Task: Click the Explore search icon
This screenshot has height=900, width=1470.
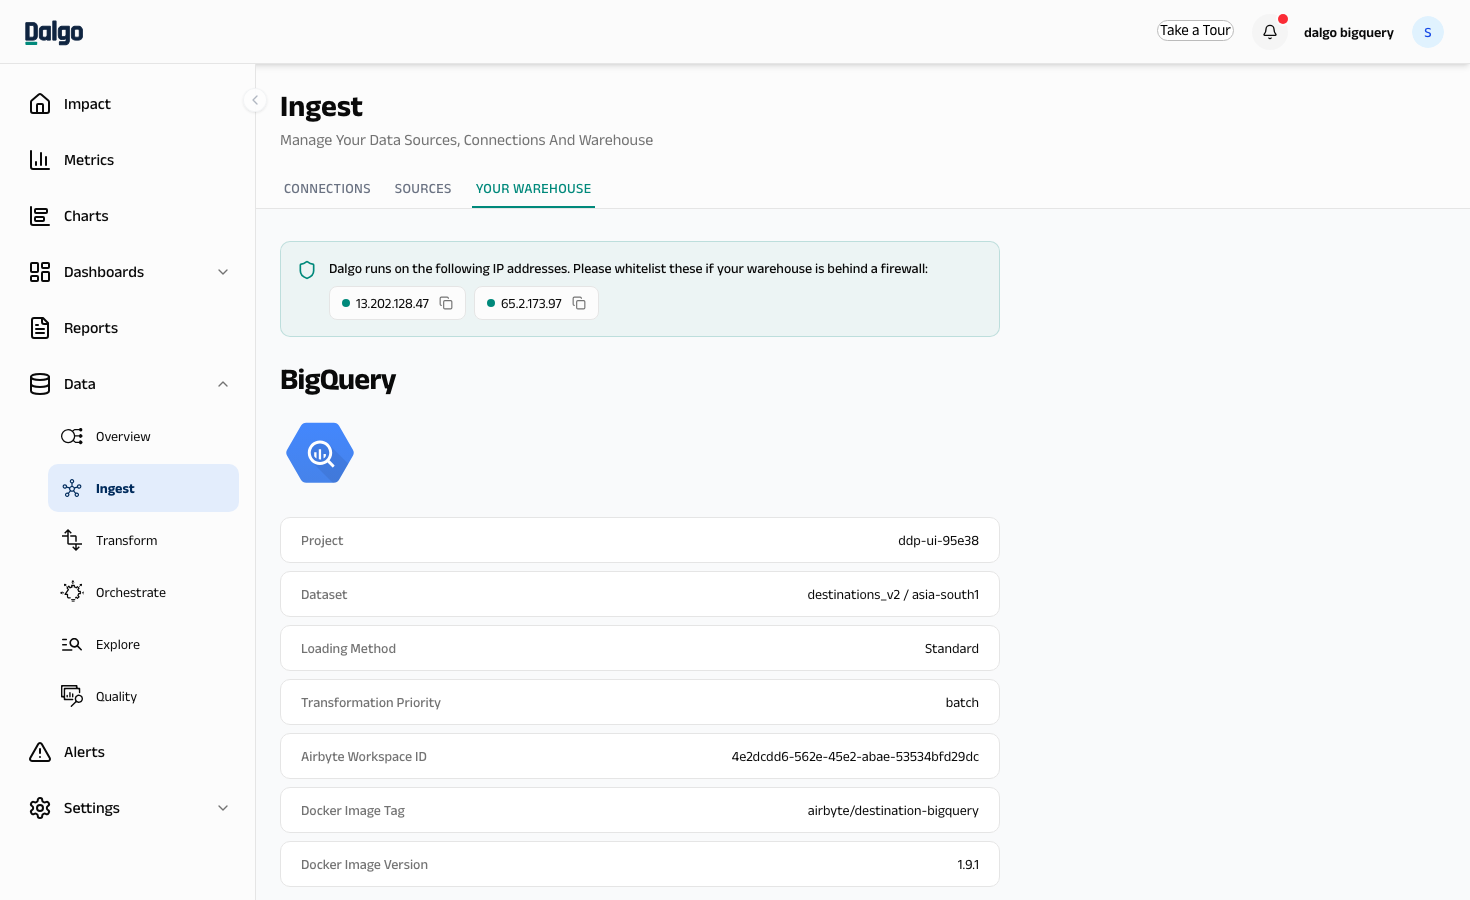Action: (x=72, y=644)
